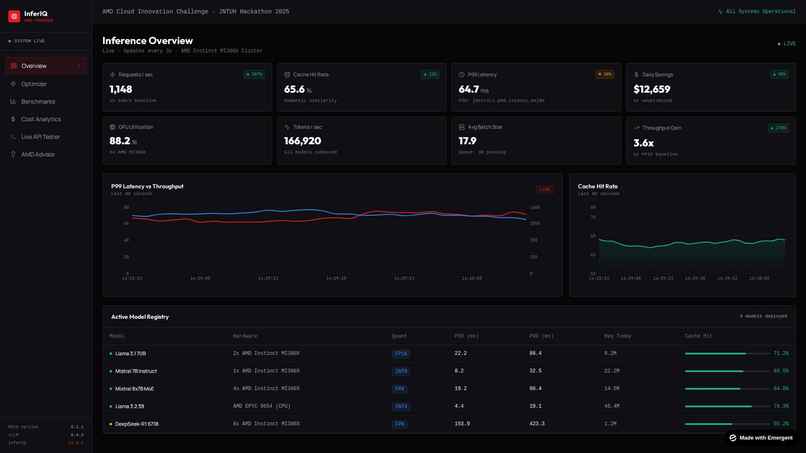Click the green cache hit rate area chart
Image resolution: width=806 pixels, height=453 pixels.
(x=692, y=251)
